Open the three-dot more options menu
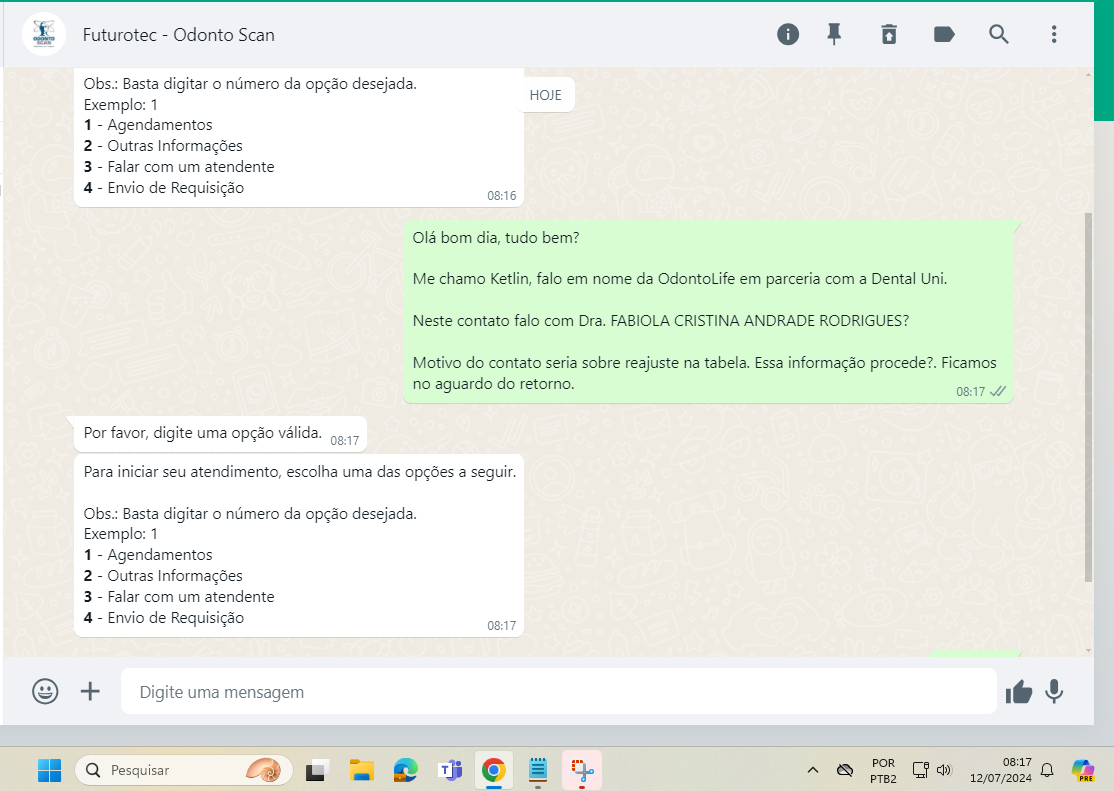This screenshot has height=791, width=1114. click(x=1054, y=34)
